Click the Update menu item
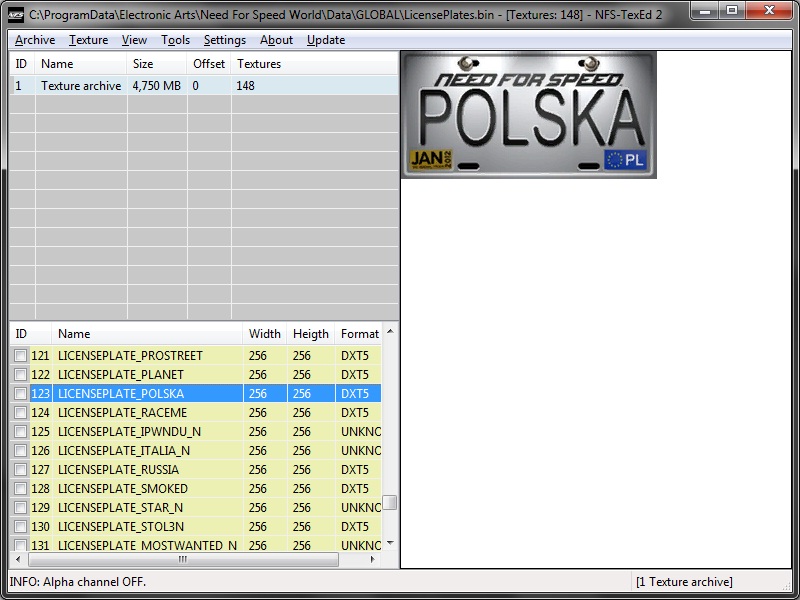Screen dimensions: 800x600 tap(326, 40)
